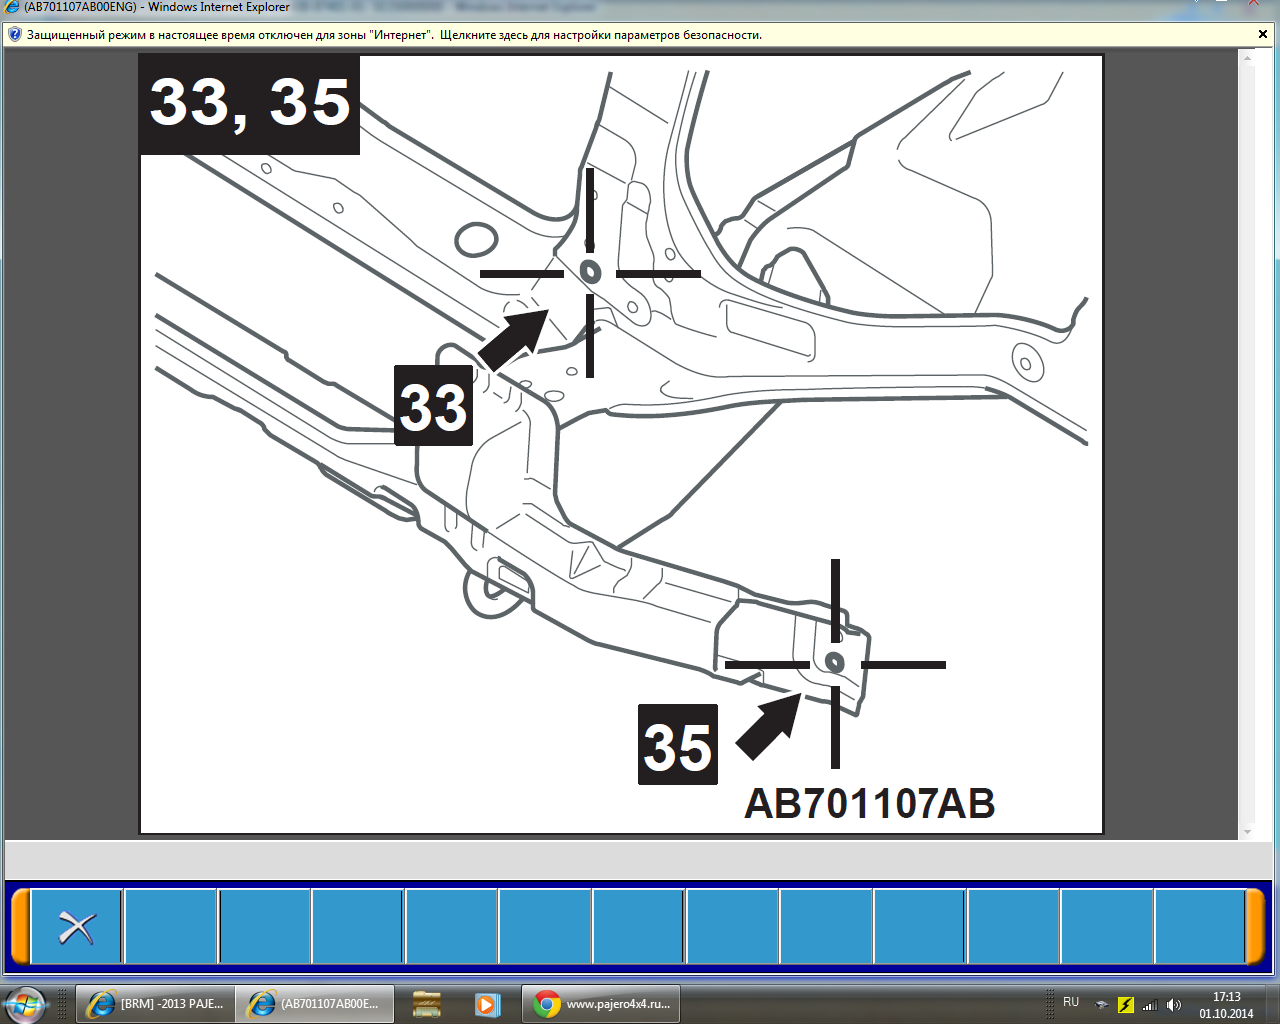Click the protected mode warning text 'Защищенный режим…'
Screen dimensions: 1280x1024
(394, 35)
